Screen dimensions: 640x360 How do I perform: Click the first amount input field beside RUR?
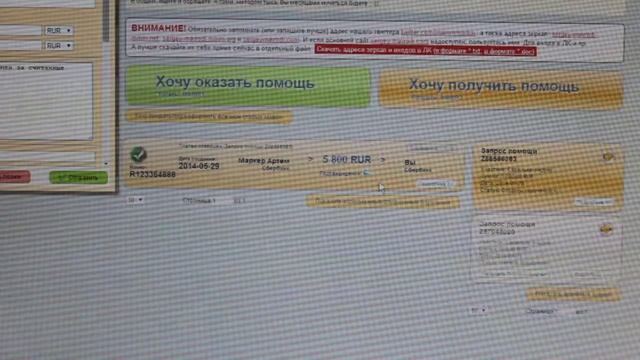pos(20,31)
